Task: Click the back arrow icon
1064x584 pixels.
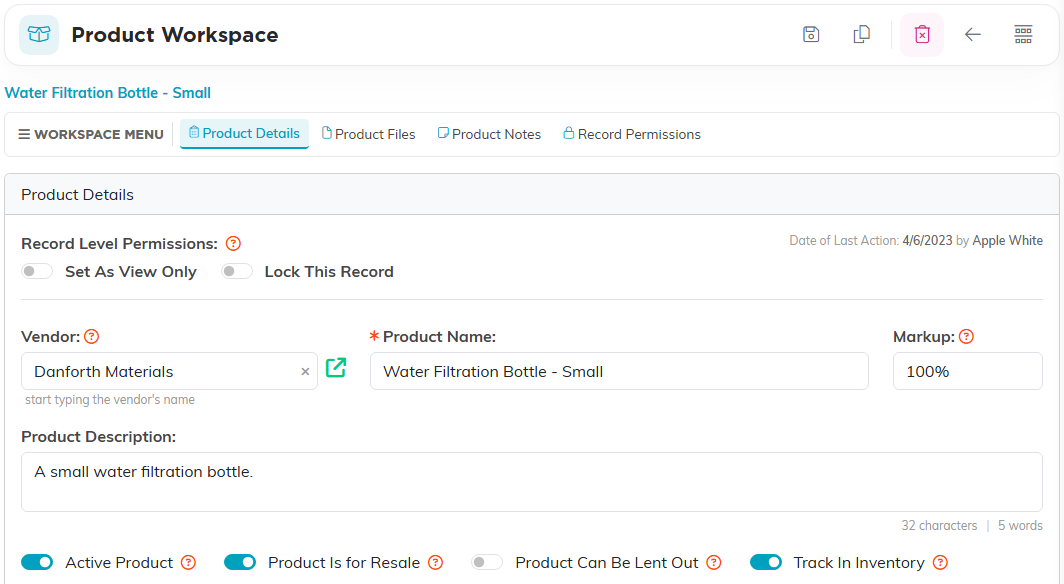Action: 972,35
